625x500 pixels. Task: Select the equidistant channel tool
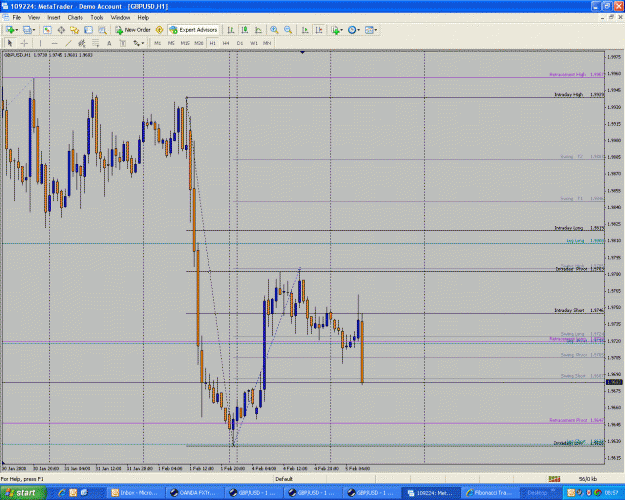82,43
